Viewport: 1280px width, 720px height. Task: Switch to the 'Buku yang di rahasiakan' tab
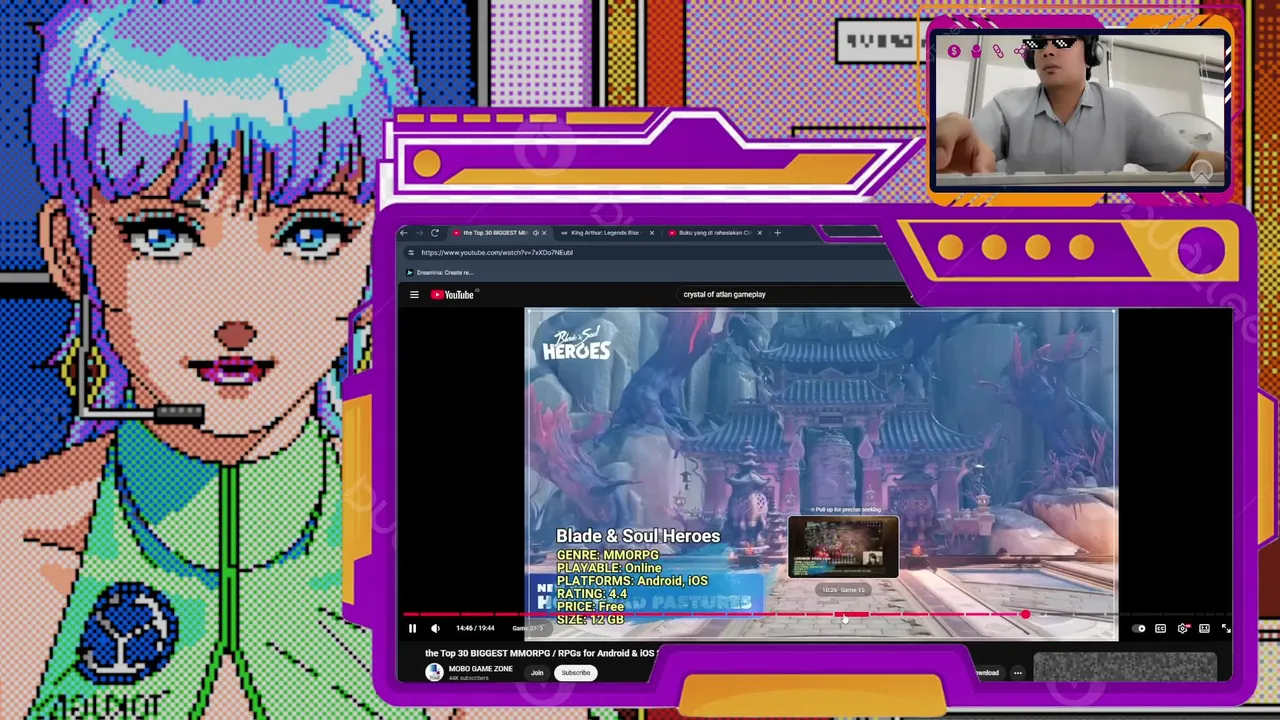point(715,233)
